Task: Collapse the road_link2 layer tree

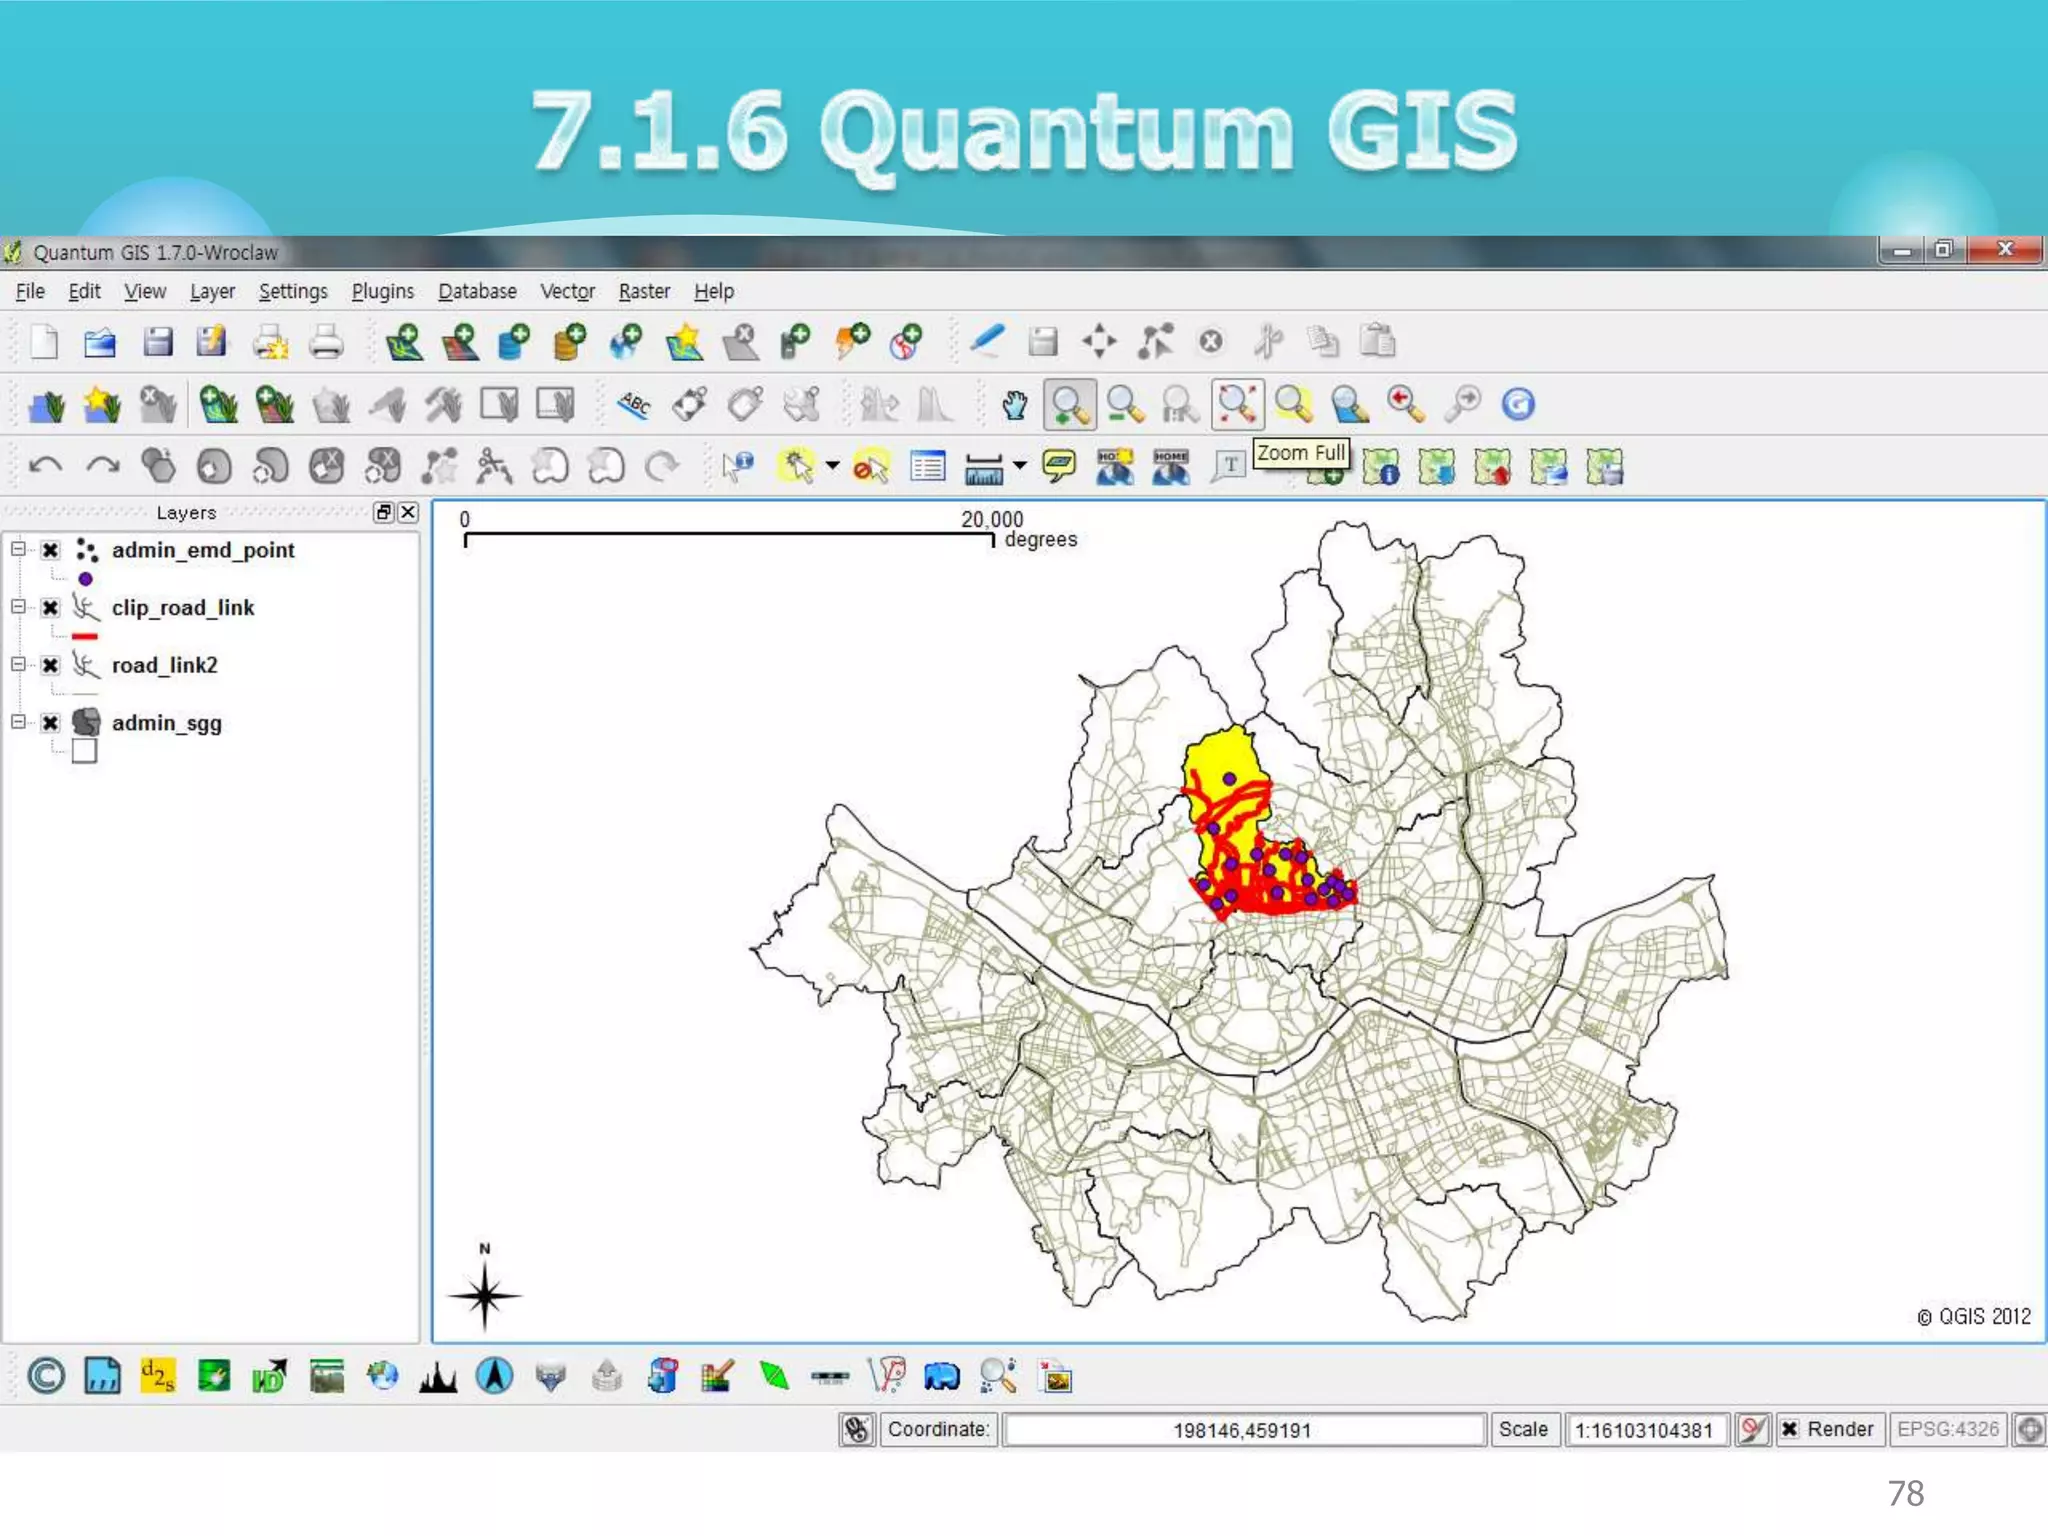Action: (18, 664)
